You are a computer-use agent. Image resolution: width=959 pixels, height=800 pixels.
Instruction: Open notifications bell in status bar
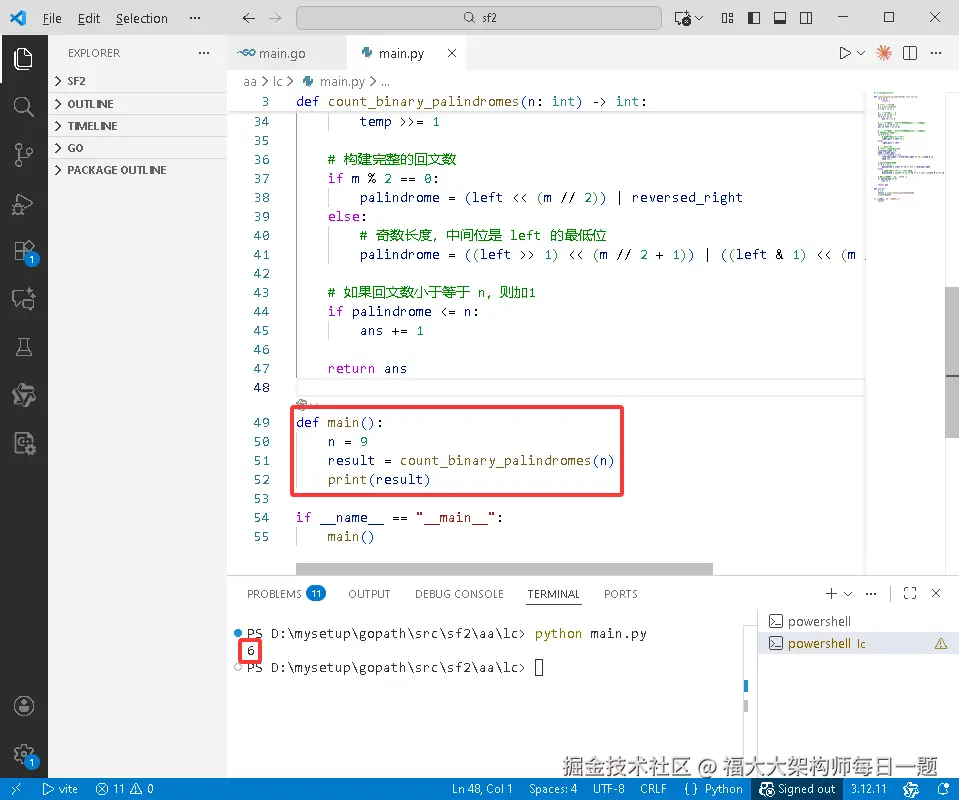943,789
